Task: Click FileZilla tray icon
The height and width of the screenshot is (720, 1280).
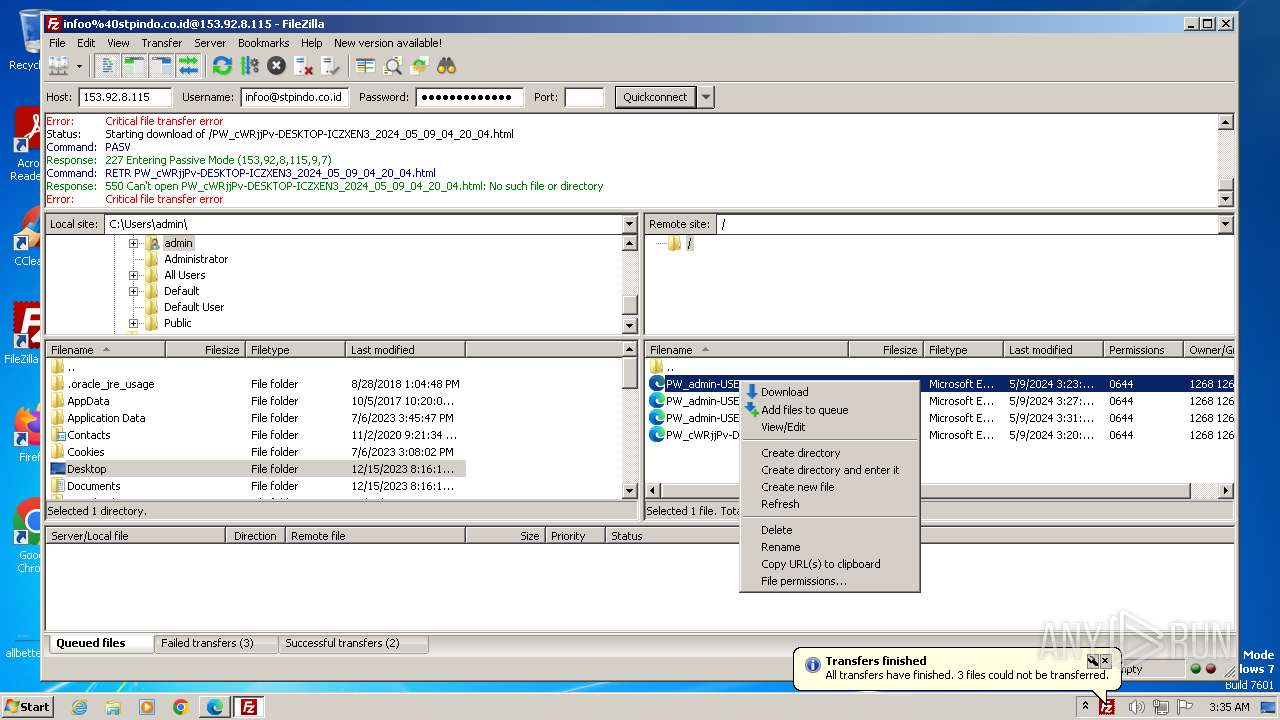Action: pyautogui.click(x=1106, y=707)
